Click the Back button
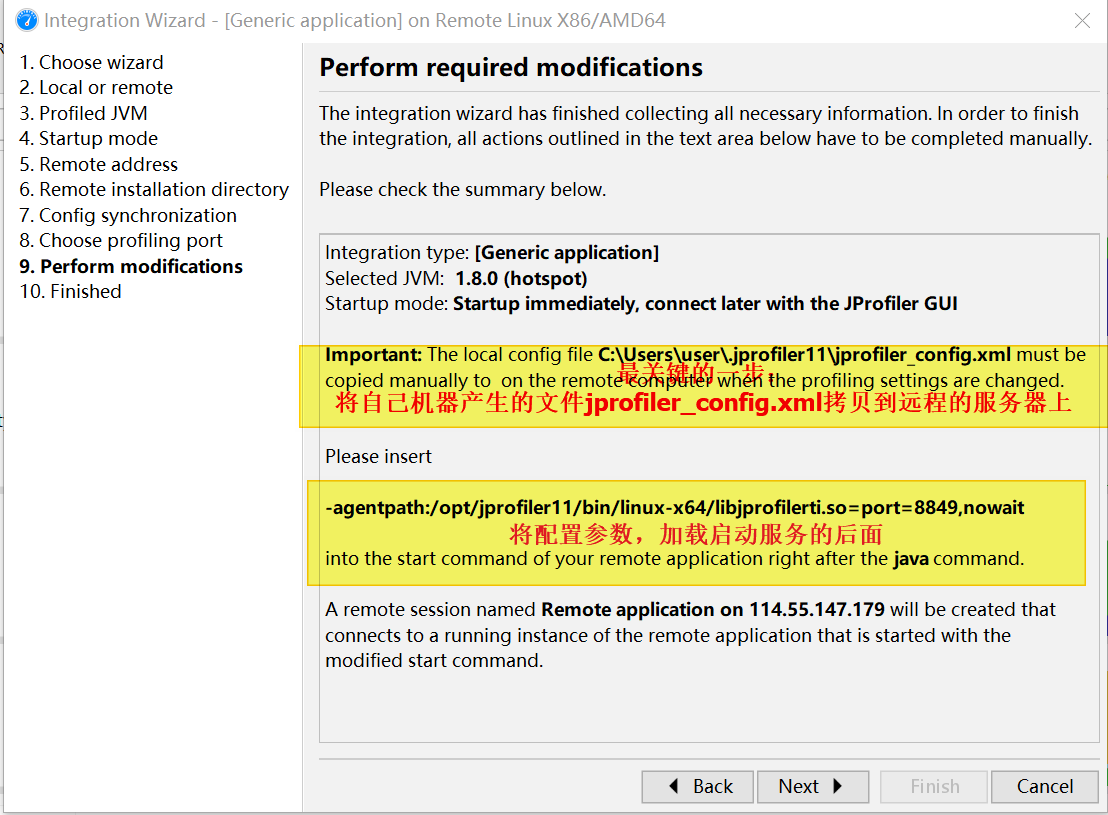Image resolution: width=1108 pixels, height=815 pixels. pyautogui.click(x=697, y=787)
